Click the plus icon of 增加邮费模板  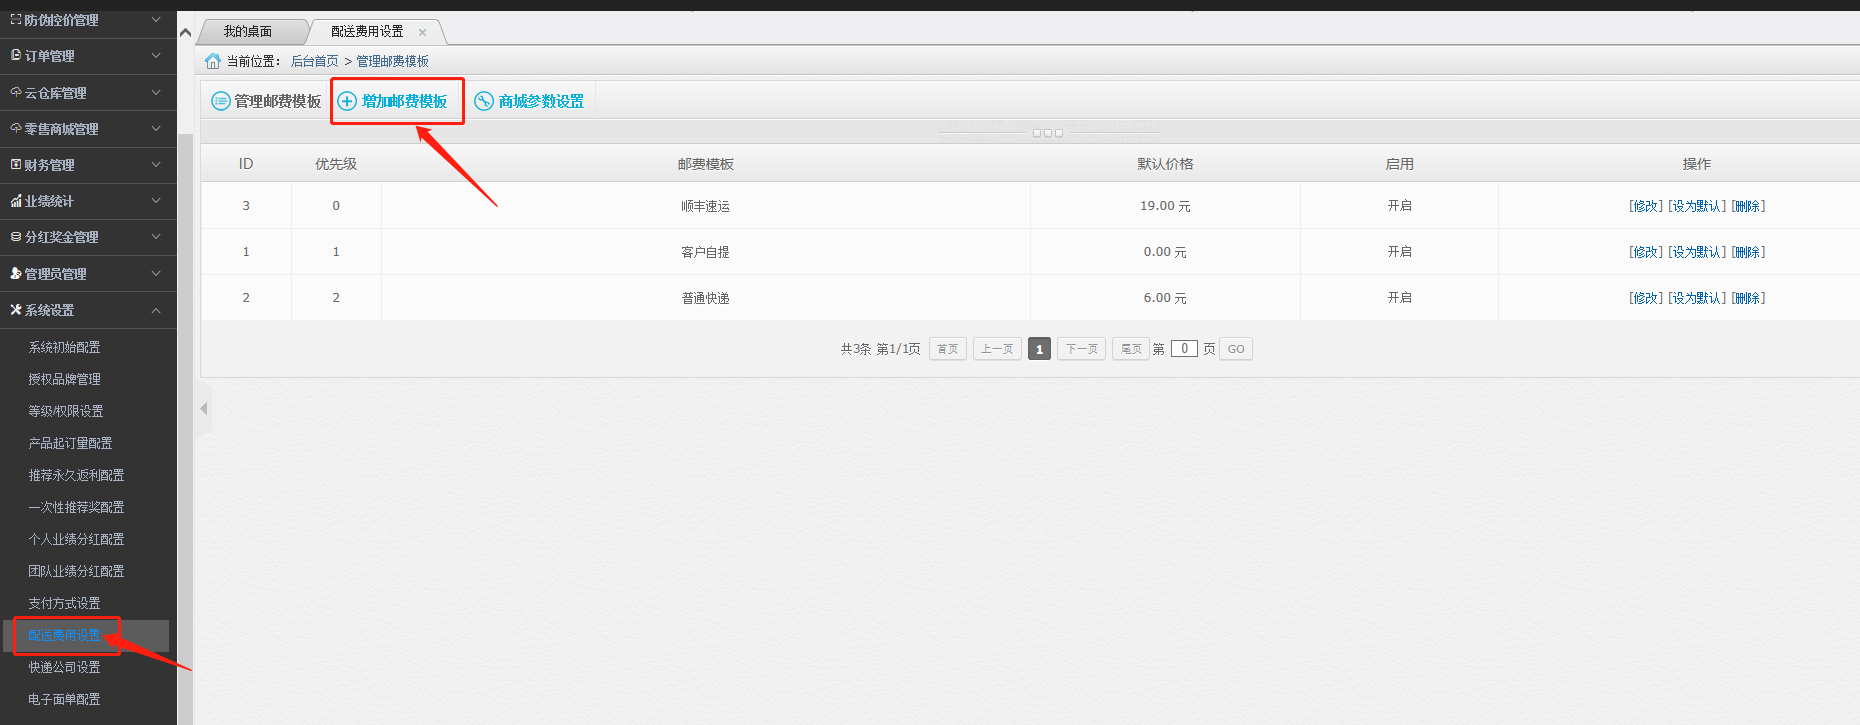pos(347,101)
